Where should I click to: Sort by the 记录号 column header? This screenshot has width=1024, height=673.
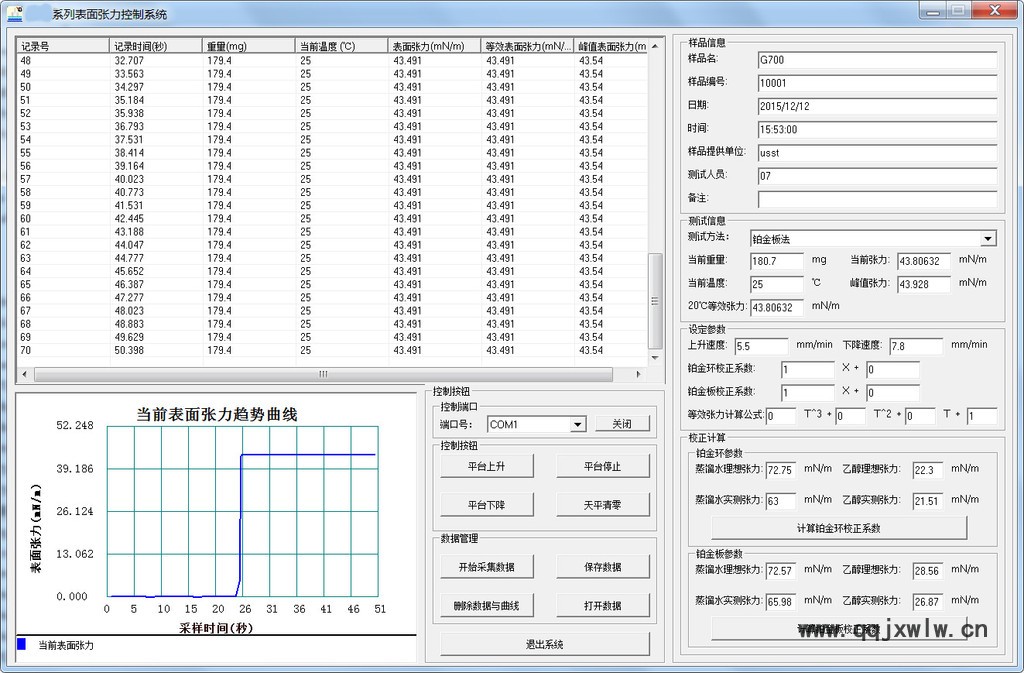coord(63,46)
